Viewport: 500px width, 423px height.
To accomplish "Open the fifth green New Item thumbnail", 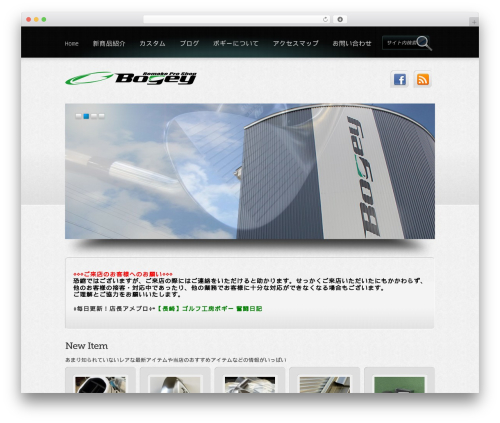I will pos(399,385).
